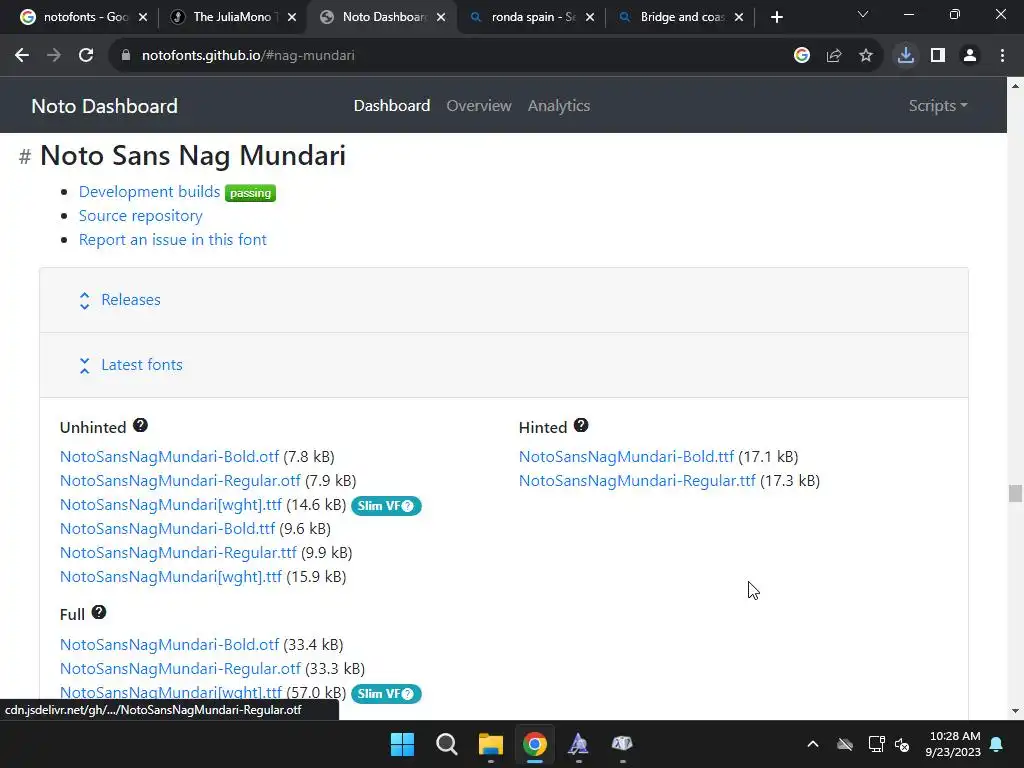
Task: Click the # anchor beside Nag Mundari heading
Action: tap(25, 157)
